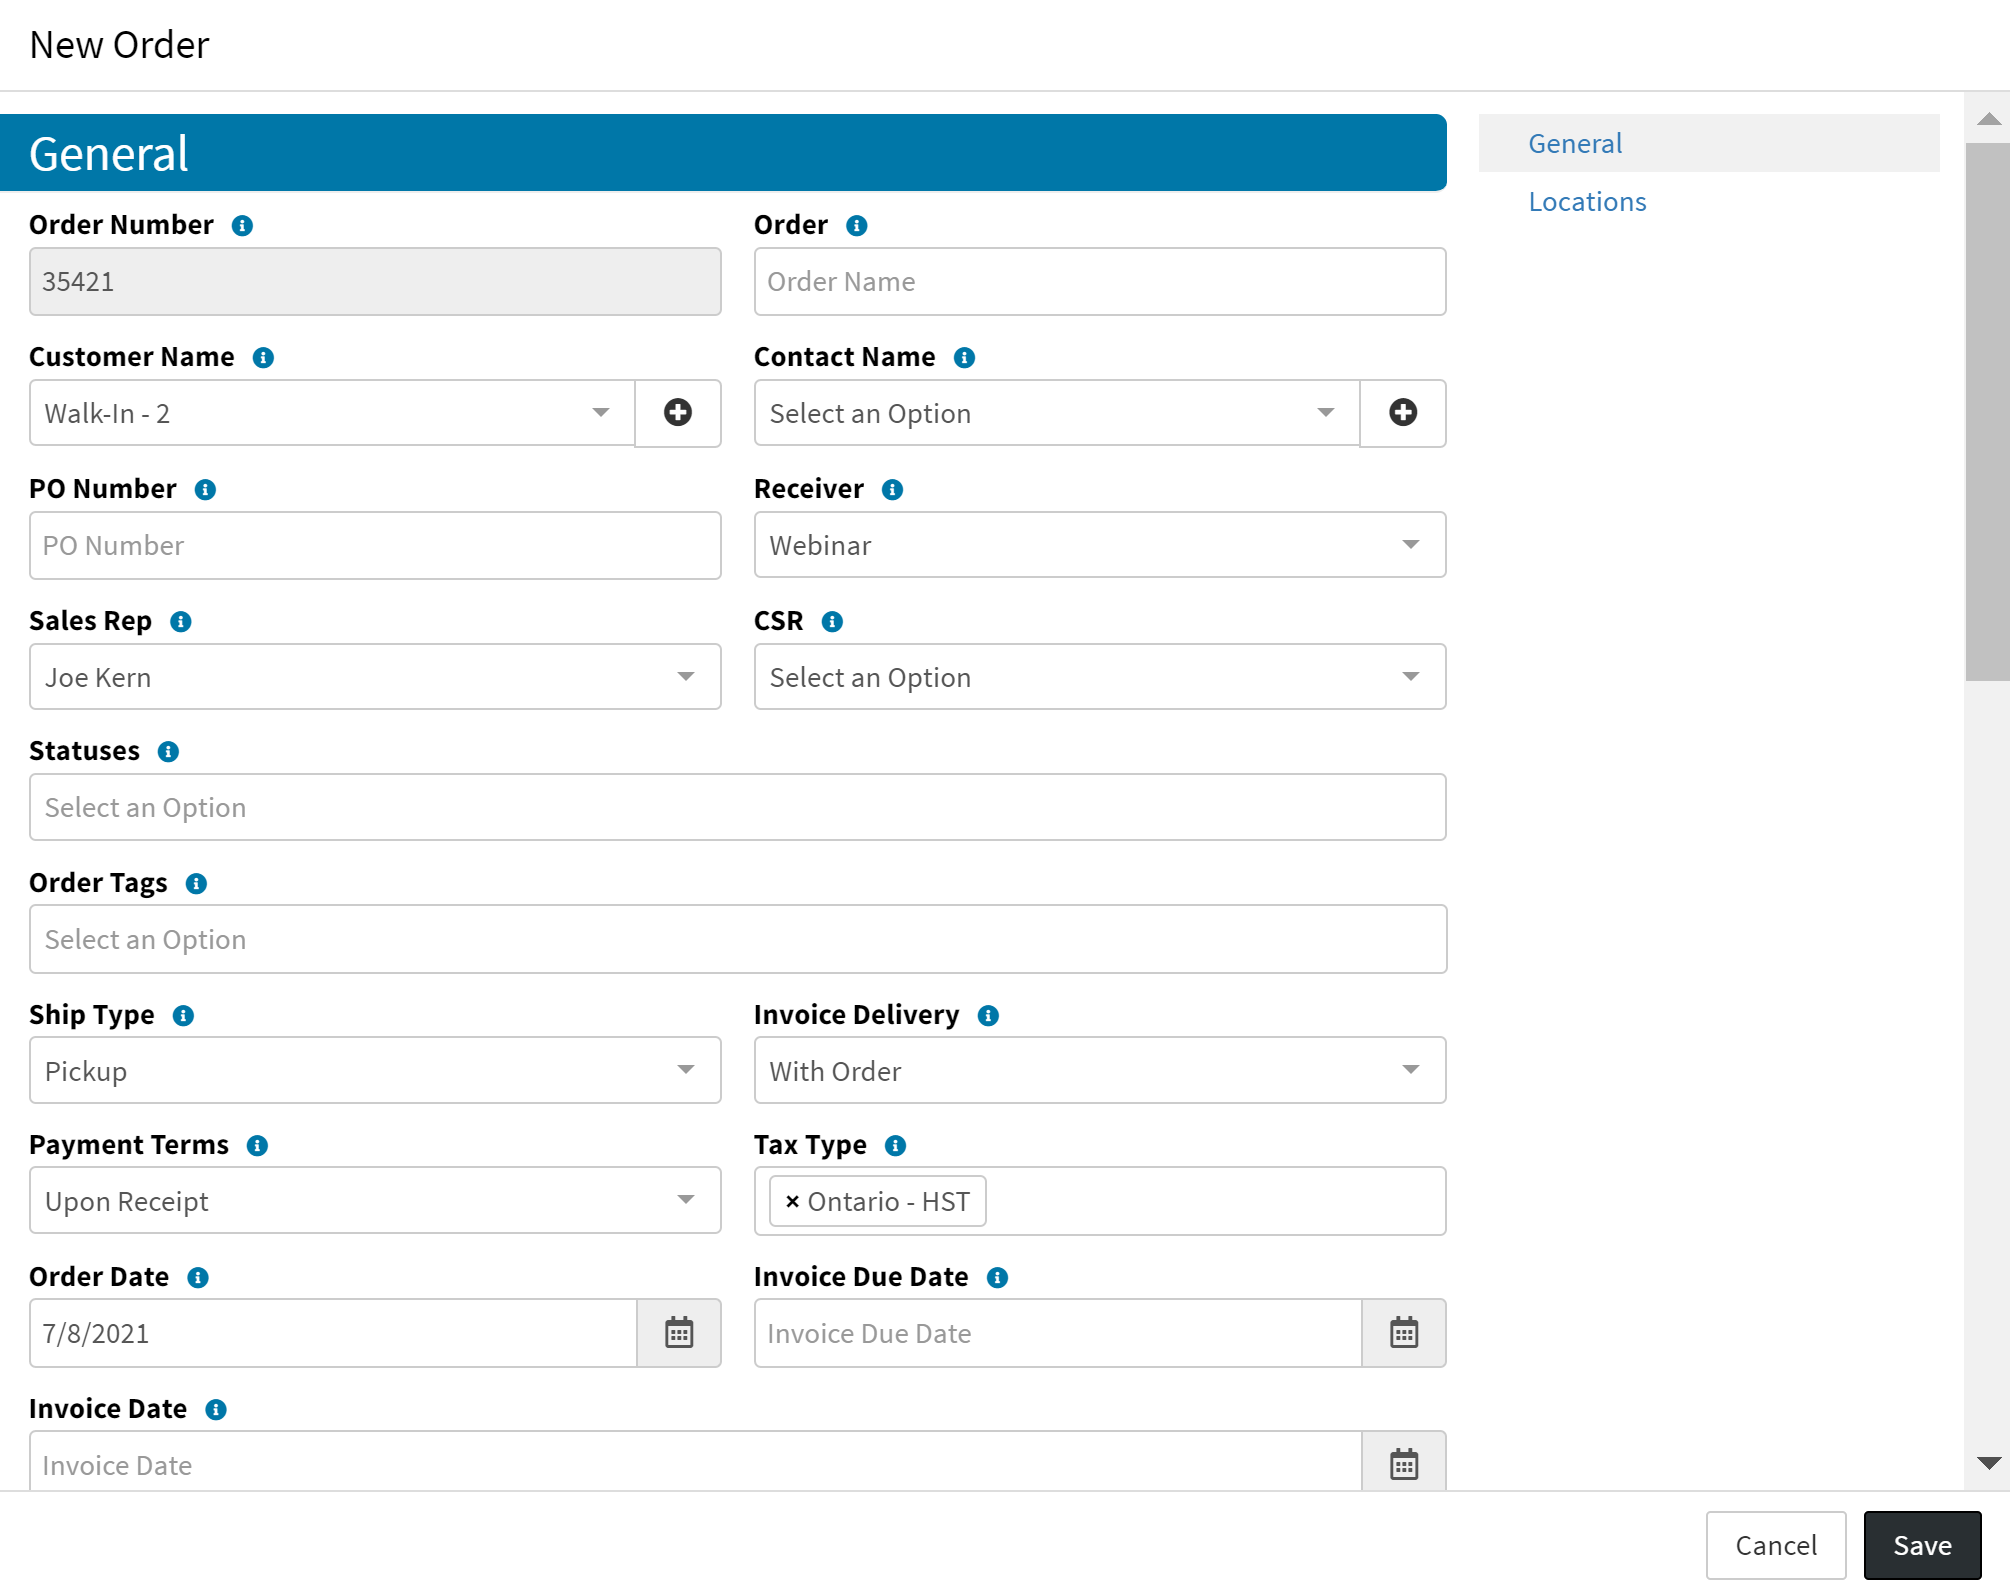Click the Statuses info icon

tap(168, 751)
